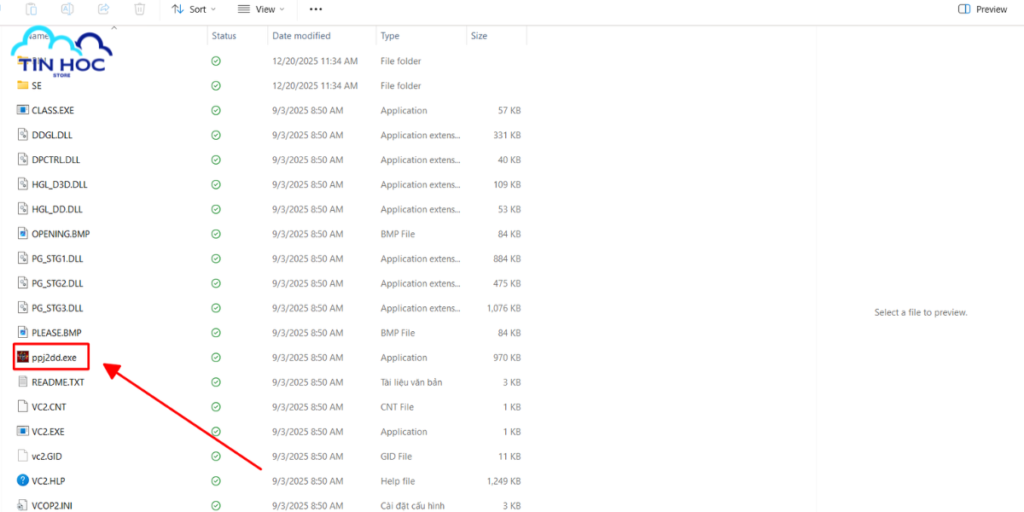Open the See more three-dots menu
1024x512 pixels.
click(x=316, y=9)
